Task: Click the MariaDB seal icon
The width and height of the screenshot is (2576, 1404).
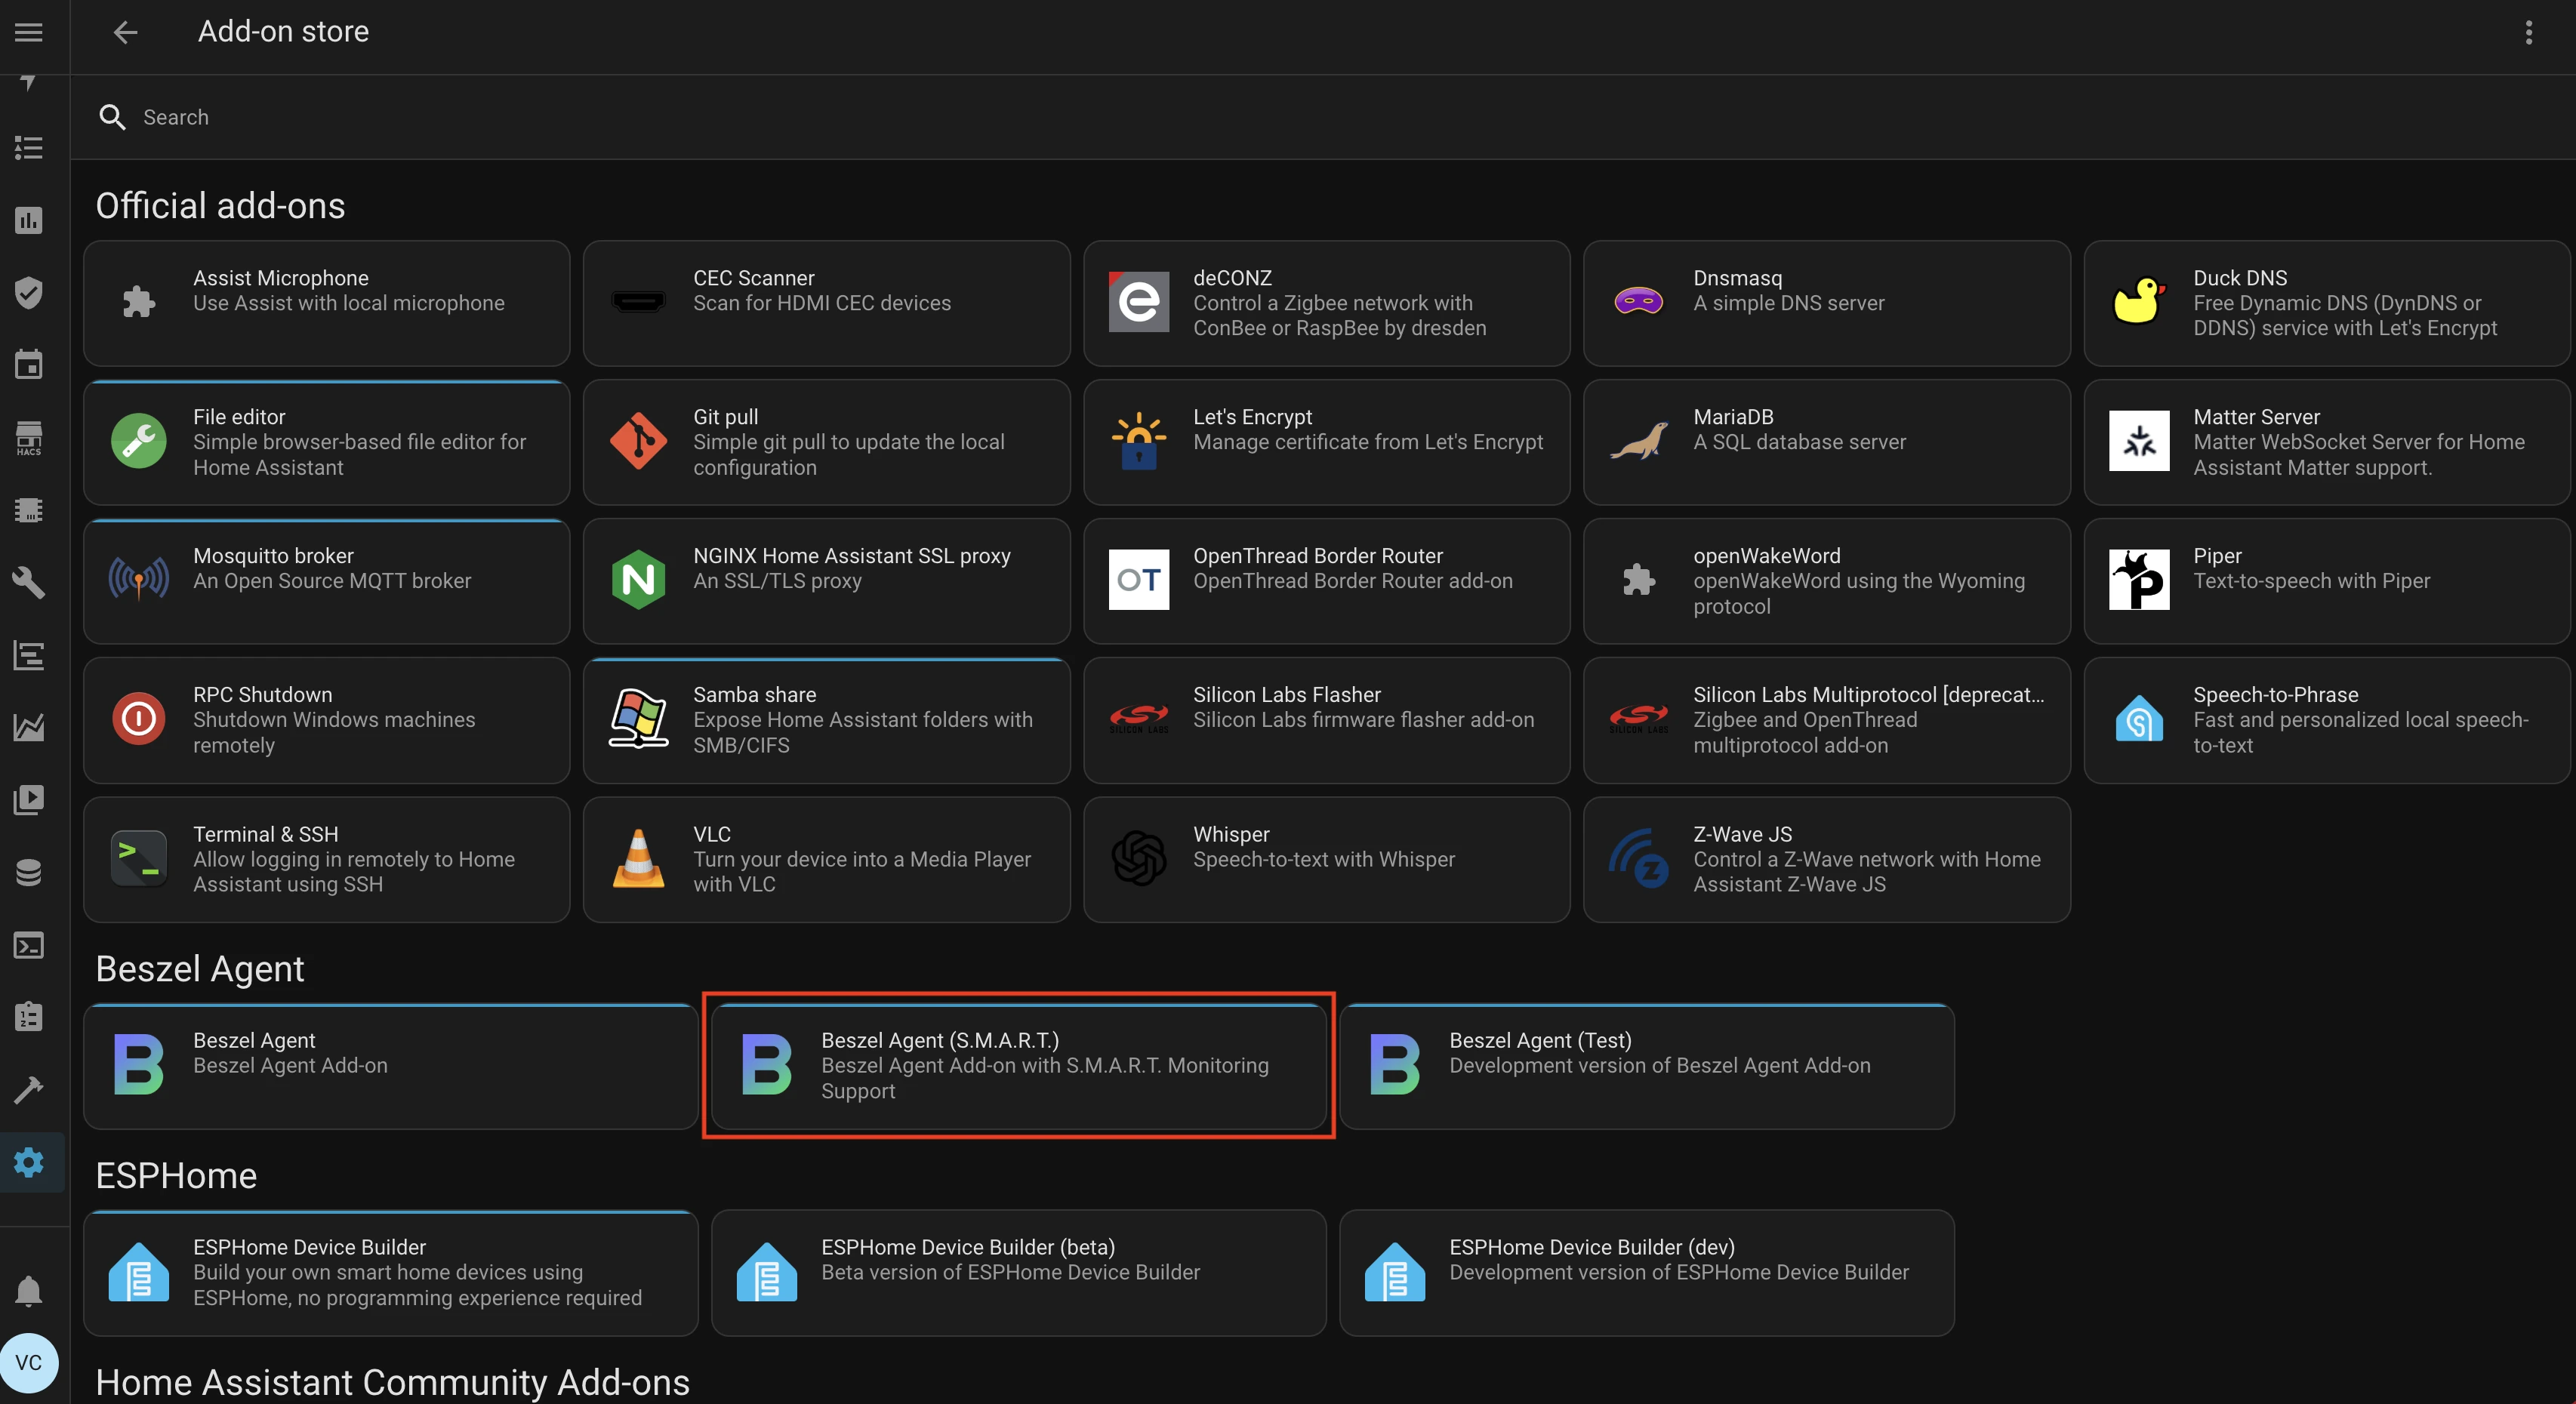Action: (x=1638, y=440)
